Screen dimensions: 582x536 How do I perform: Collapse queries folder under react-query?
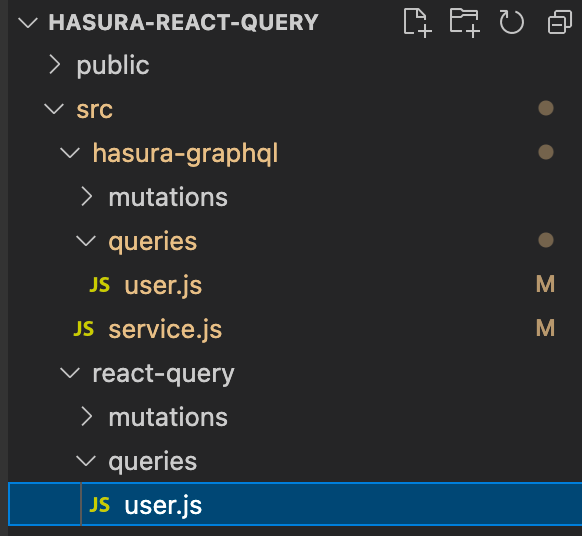86,461
